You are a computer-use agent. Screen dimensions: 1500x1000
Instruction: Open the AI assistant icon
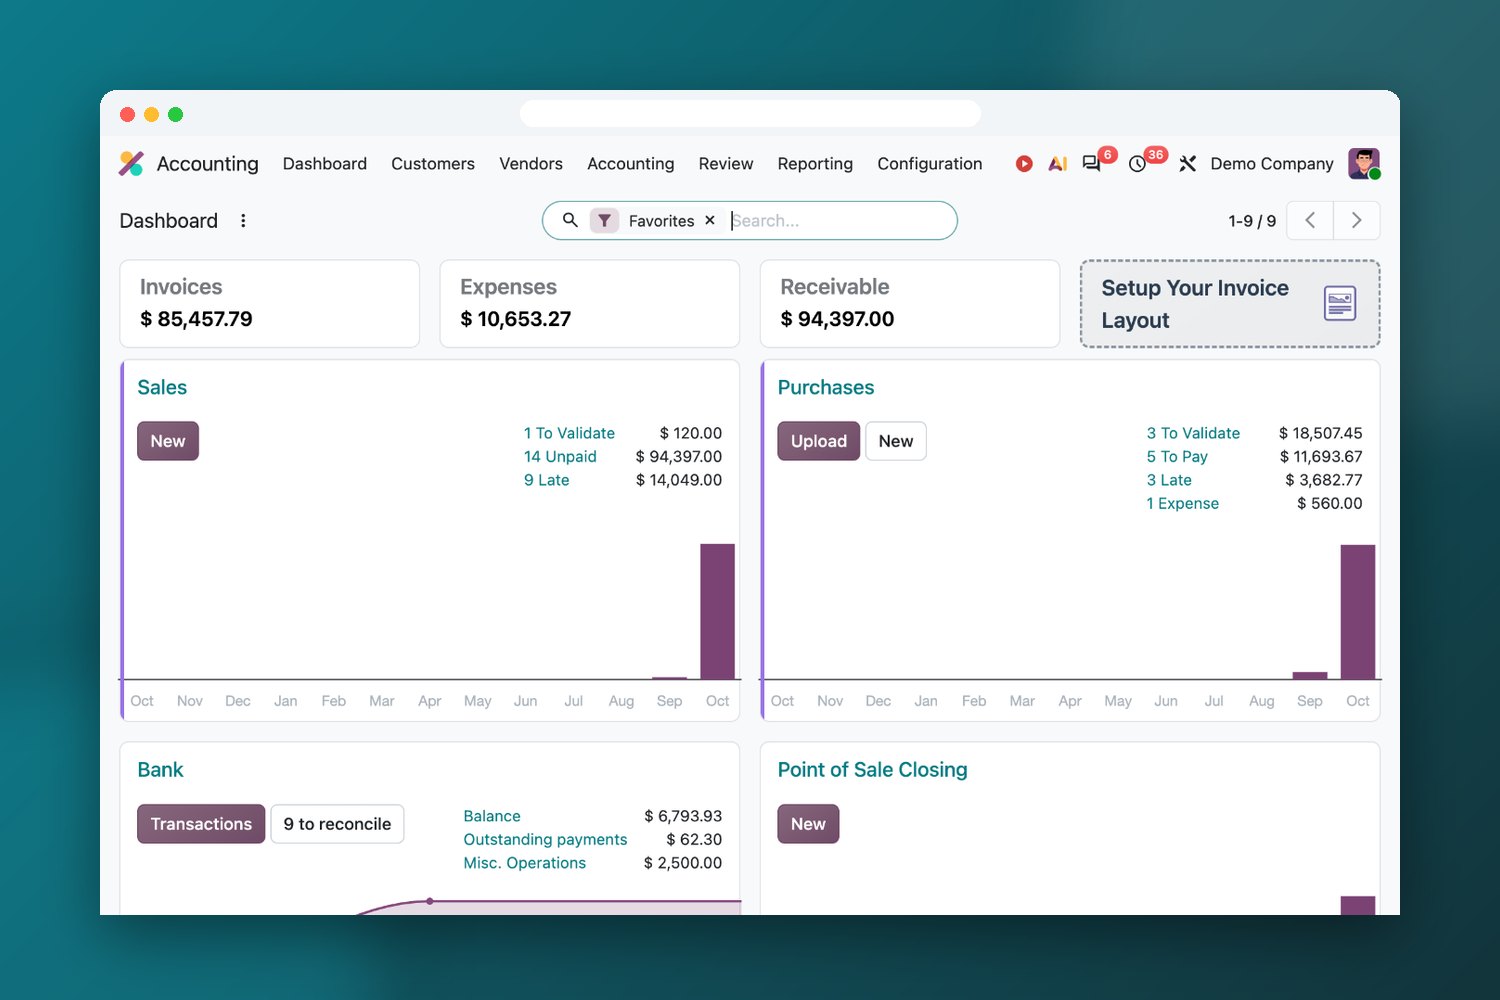tap(1058, 163)
